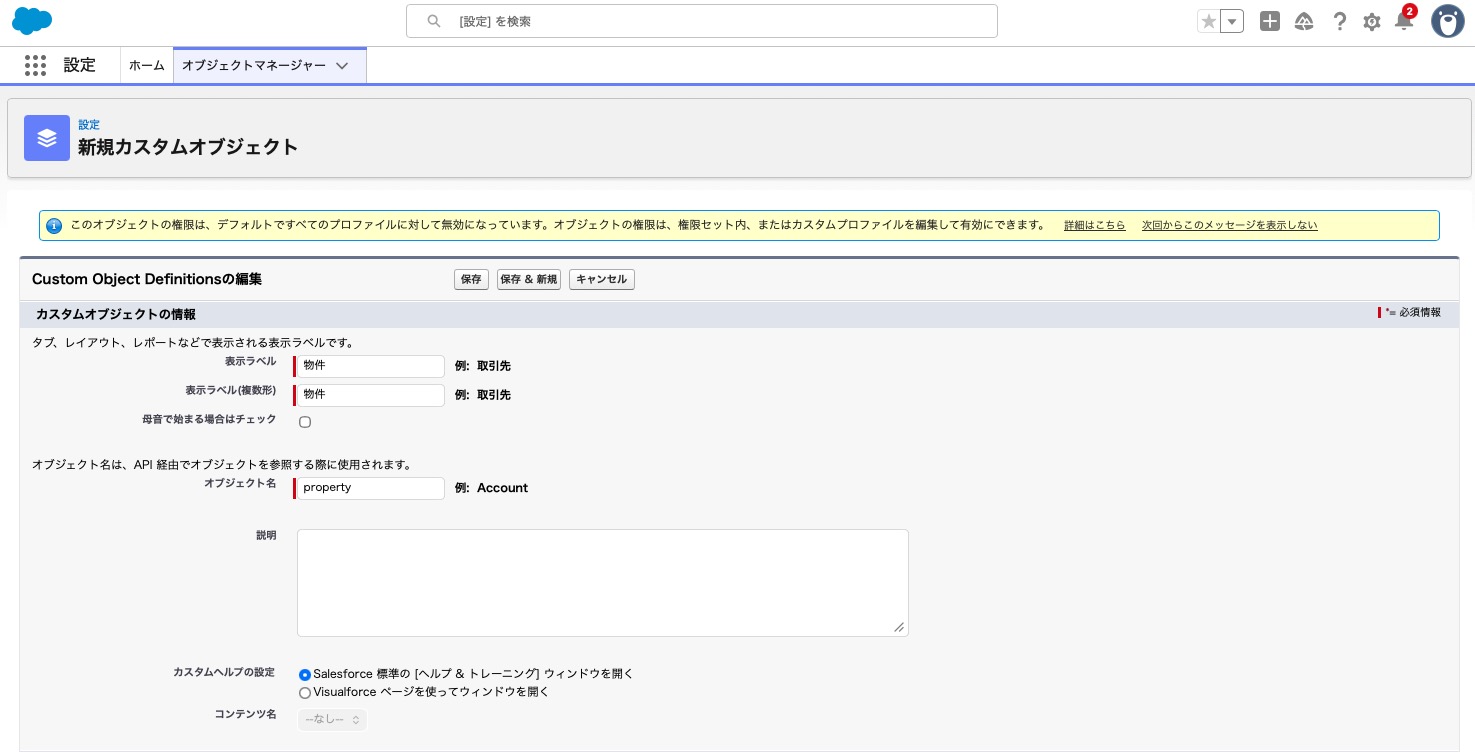This screenshot has height=752, width=1475.
Task: Check 母音で始まる場合はチェック checkbox
Action: click(x=305, y=422)
